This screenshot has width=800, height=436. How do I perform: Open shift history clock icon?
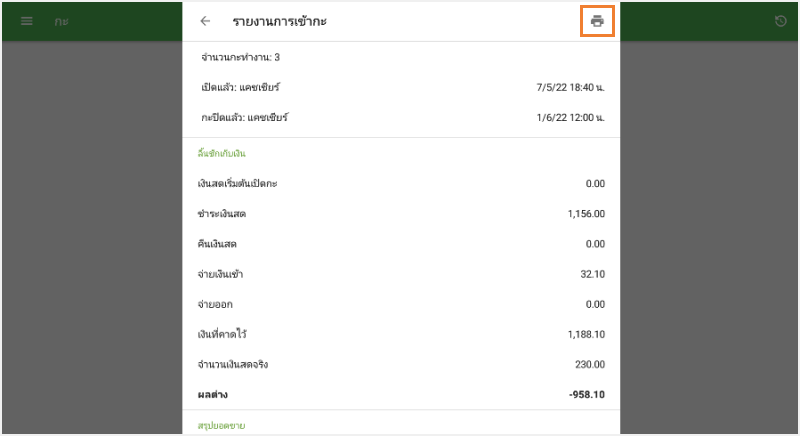tap(780, 21)
